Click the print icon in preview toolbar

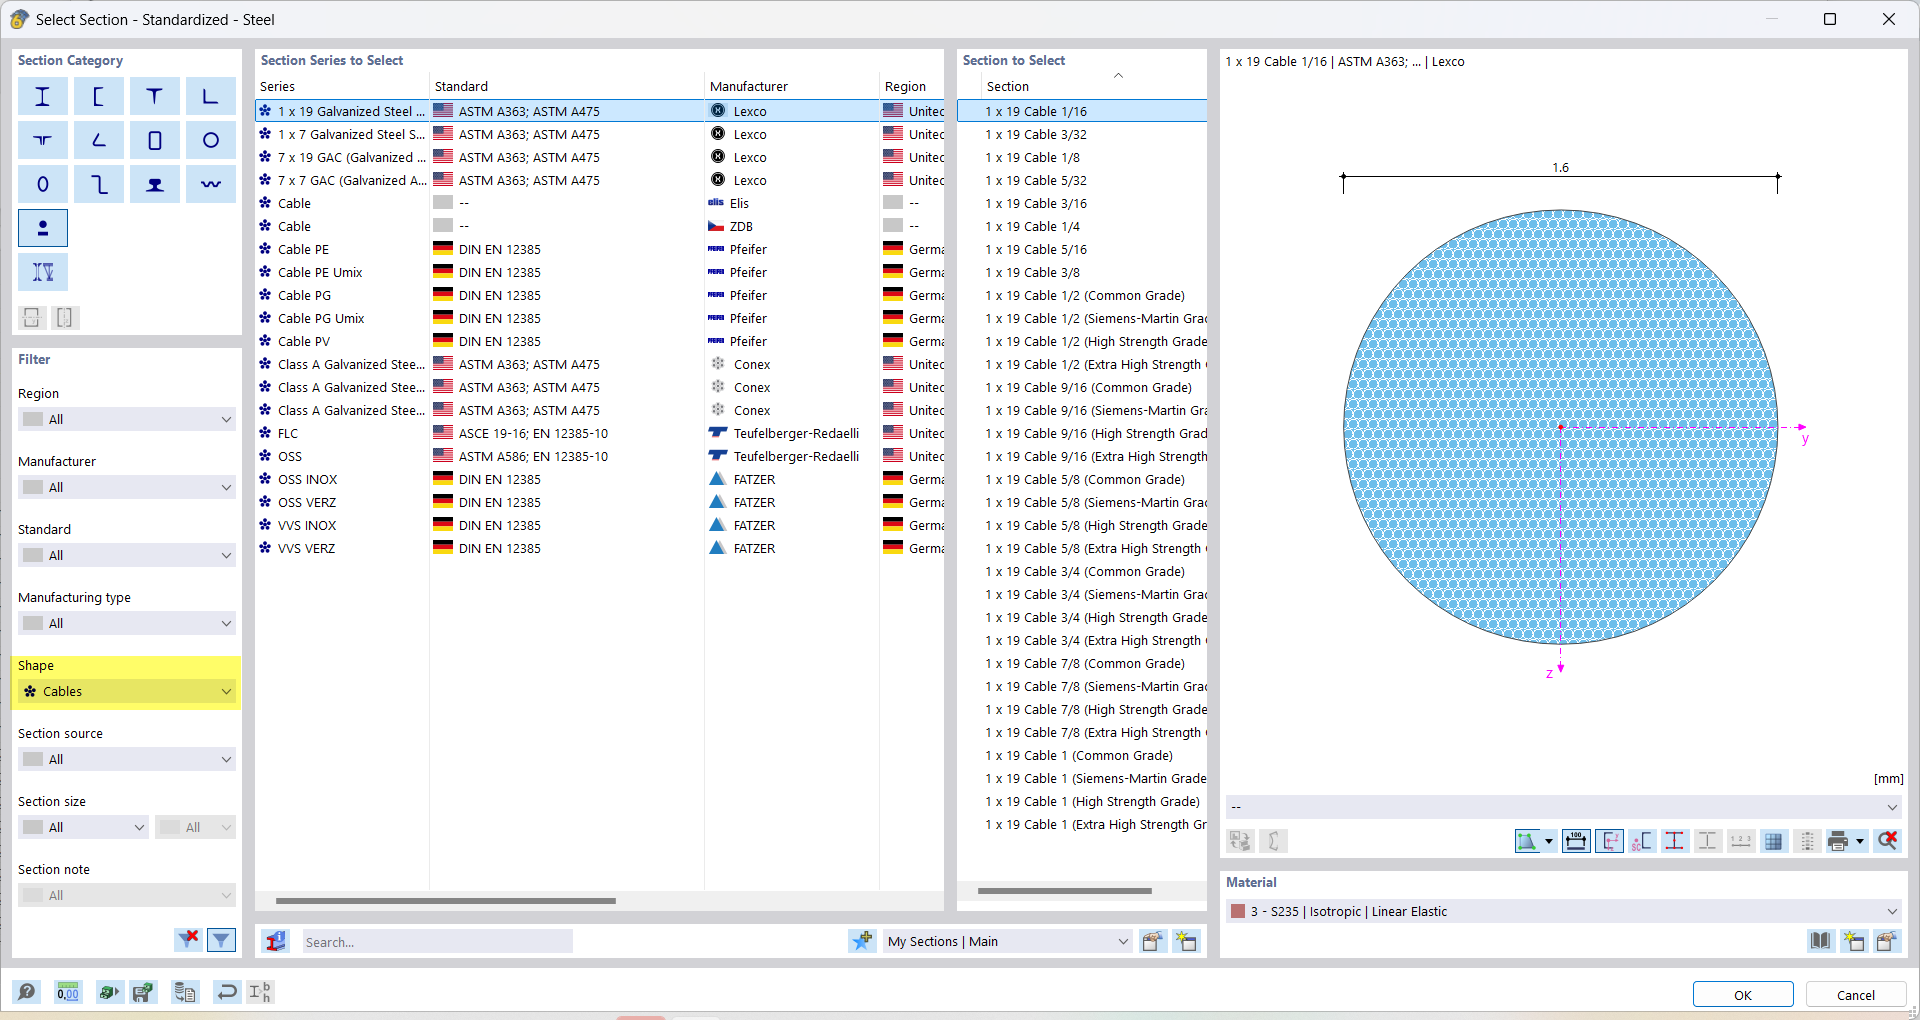click(x=1838, y=841)
